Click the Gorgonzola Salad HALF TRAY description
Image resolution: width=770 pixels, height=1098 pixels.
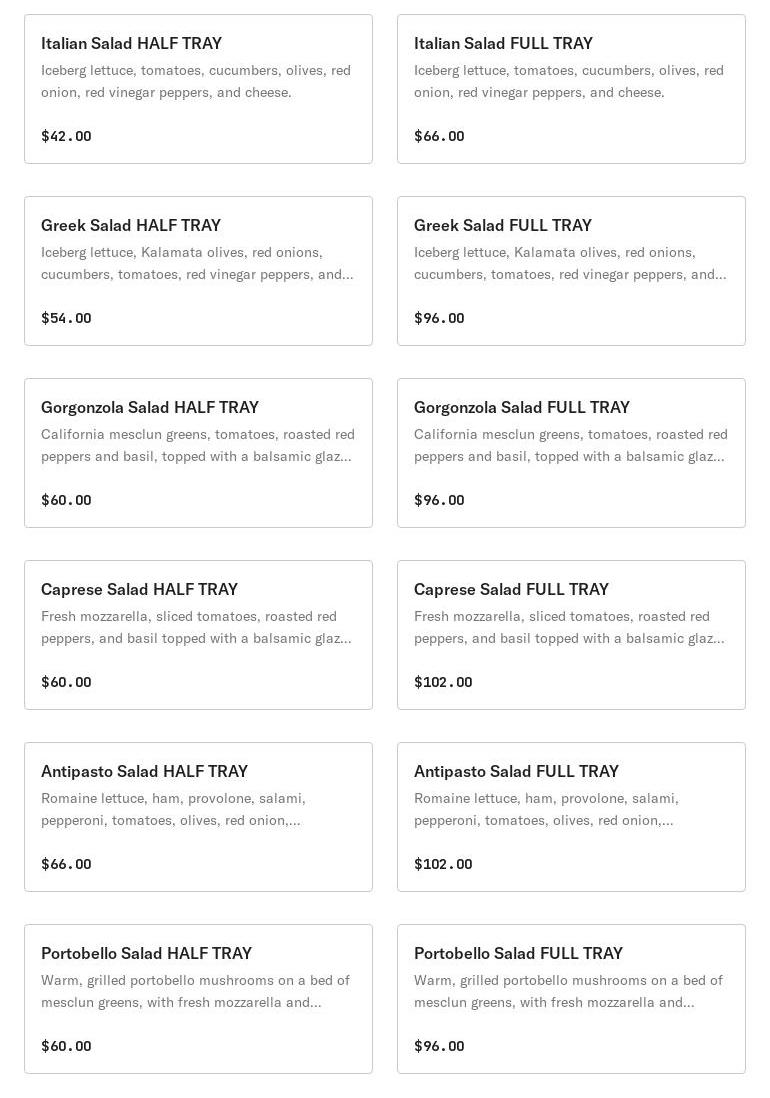(197, 445)
